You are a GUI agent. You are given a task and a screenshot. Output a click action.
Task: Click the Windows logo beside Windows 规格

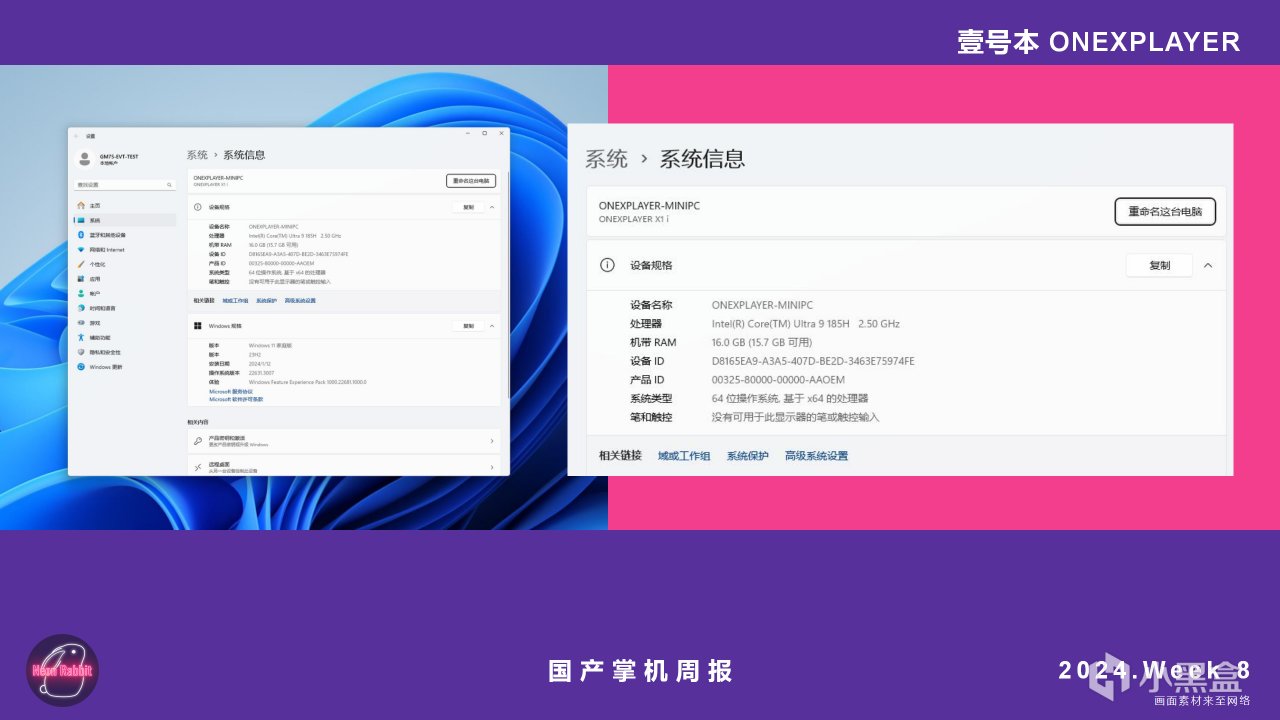(198, 325)
